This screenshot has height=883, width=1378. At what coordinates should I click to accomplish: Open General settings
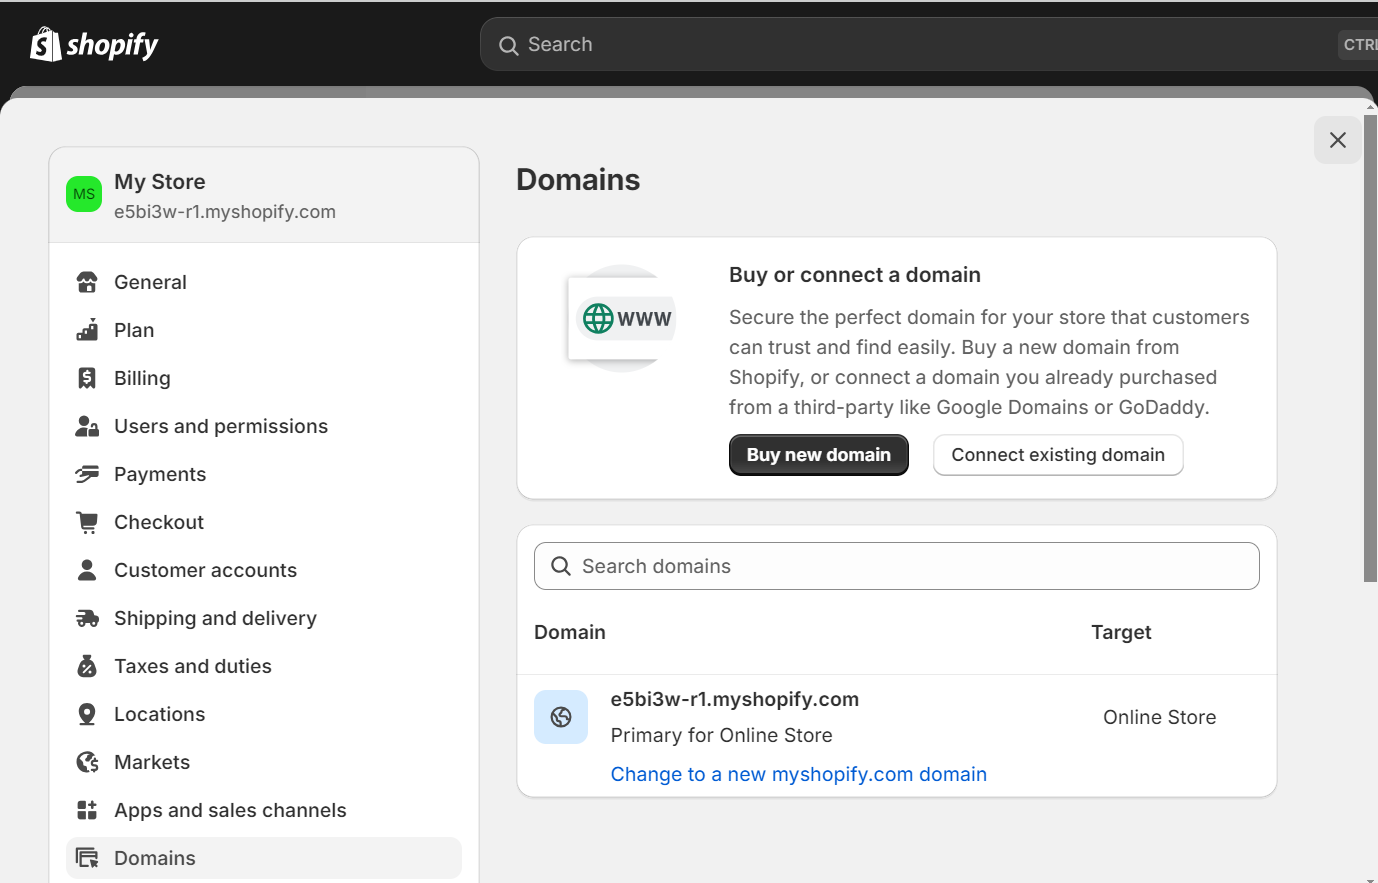point(264,282)
